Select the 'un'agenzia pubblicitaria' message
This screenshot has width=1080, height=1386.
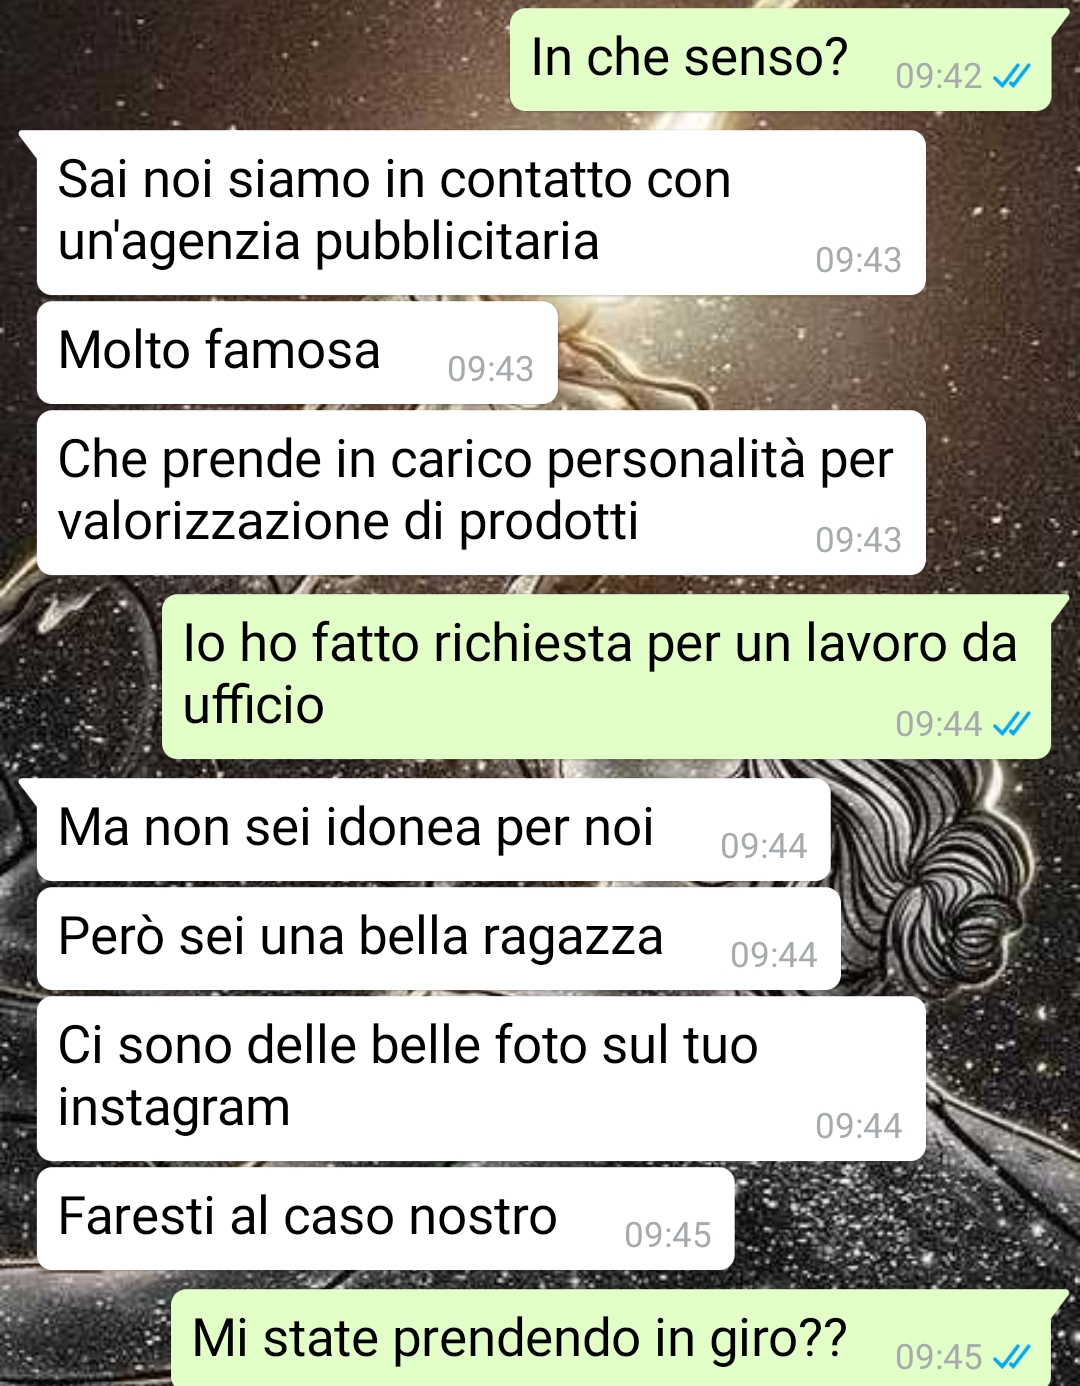pos(481,212)
